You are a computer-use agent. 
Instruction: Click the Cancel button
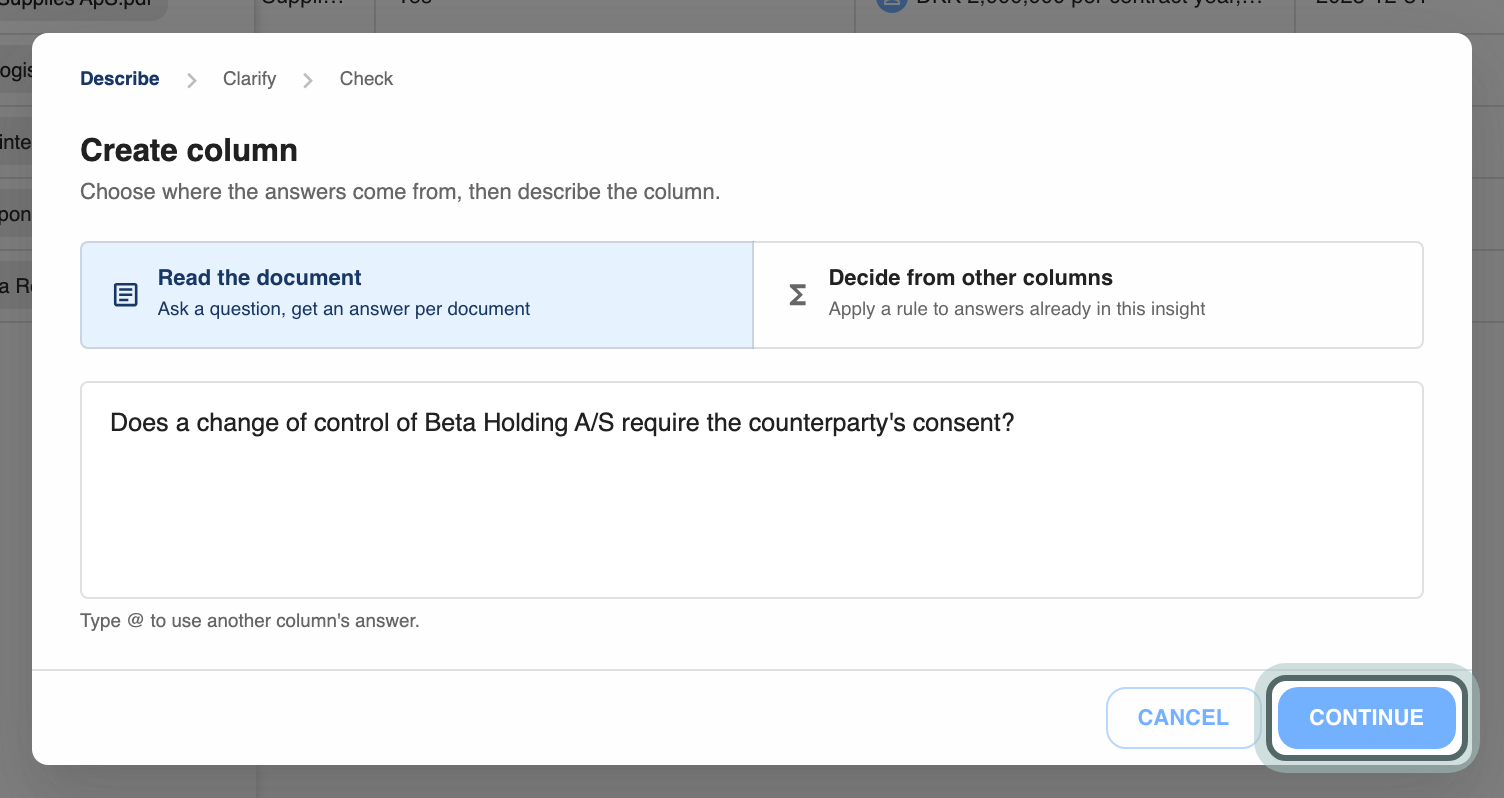1183,717
